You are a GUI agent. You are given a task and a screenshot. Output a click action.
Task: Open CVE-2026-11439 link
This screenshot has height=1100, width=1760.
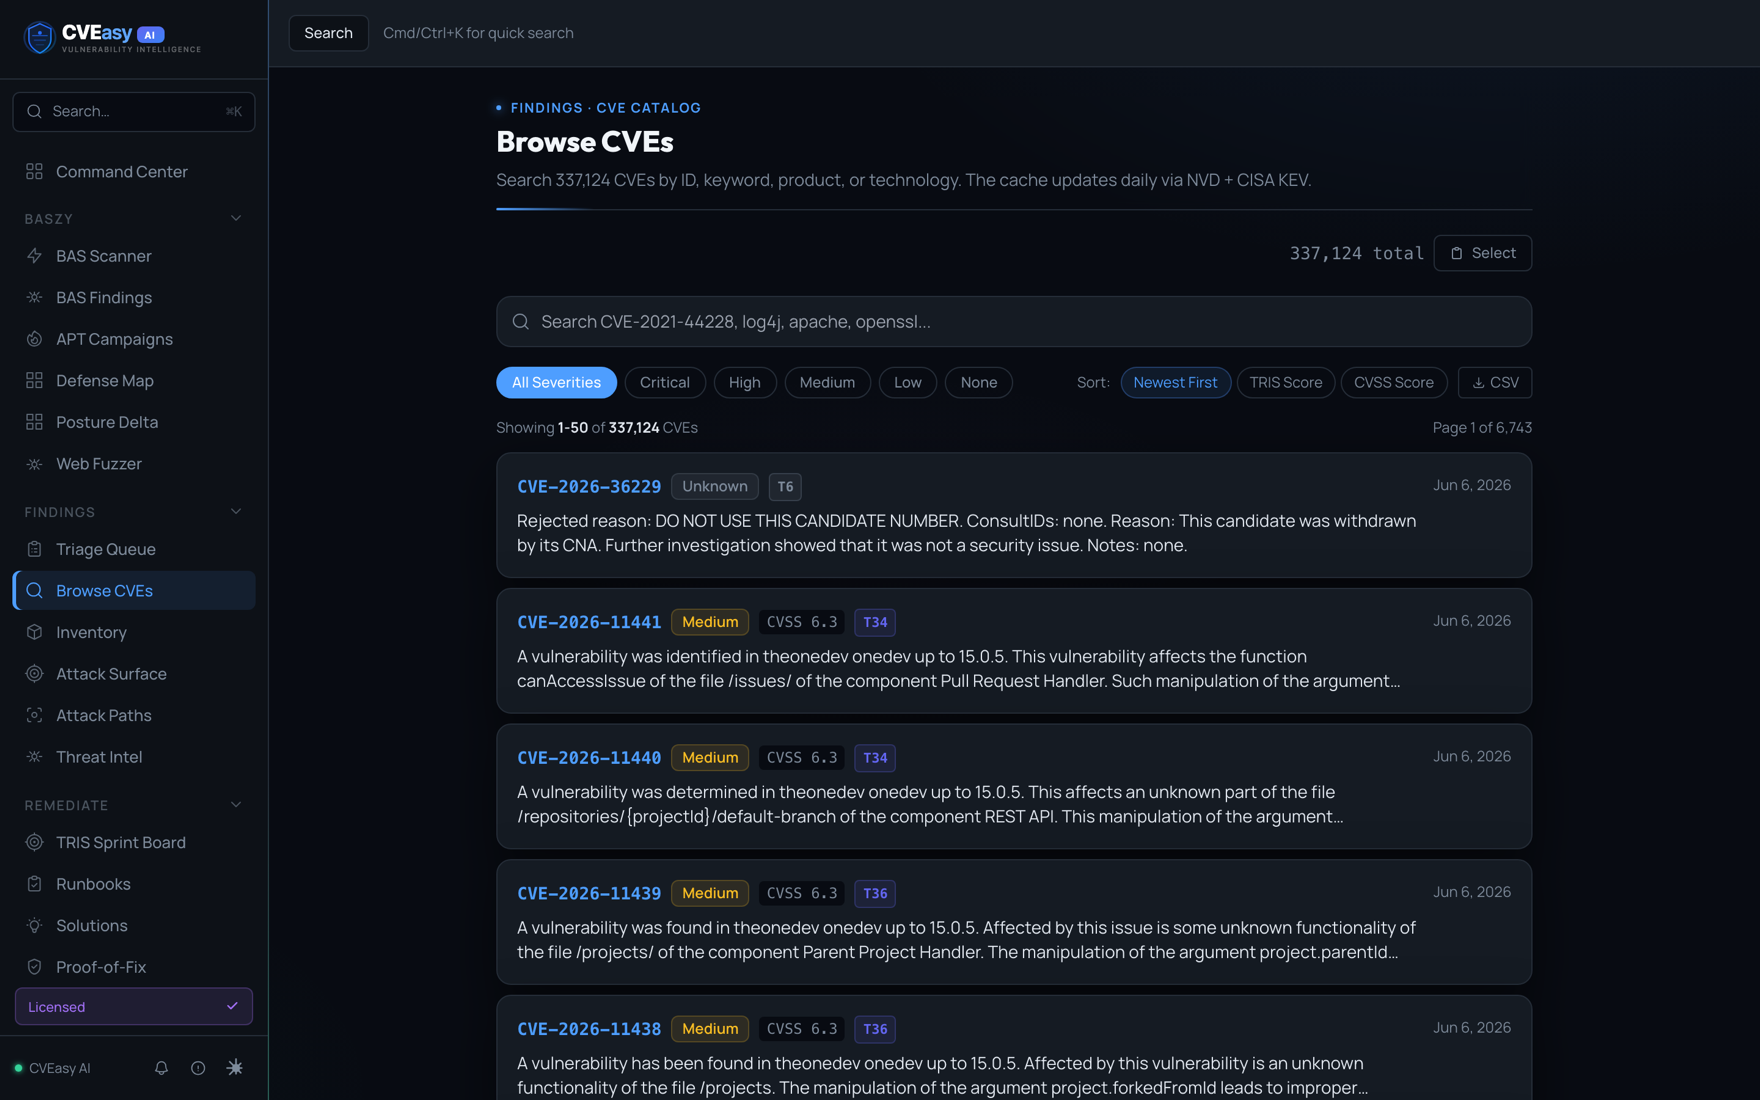point(589,893)
